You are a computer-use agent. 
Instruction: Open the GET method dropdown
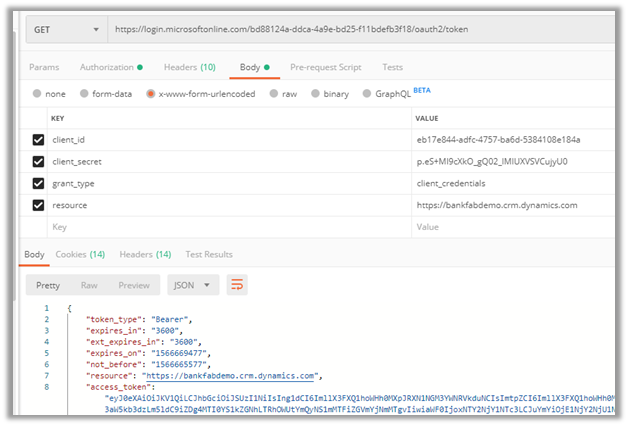(65, 30)
